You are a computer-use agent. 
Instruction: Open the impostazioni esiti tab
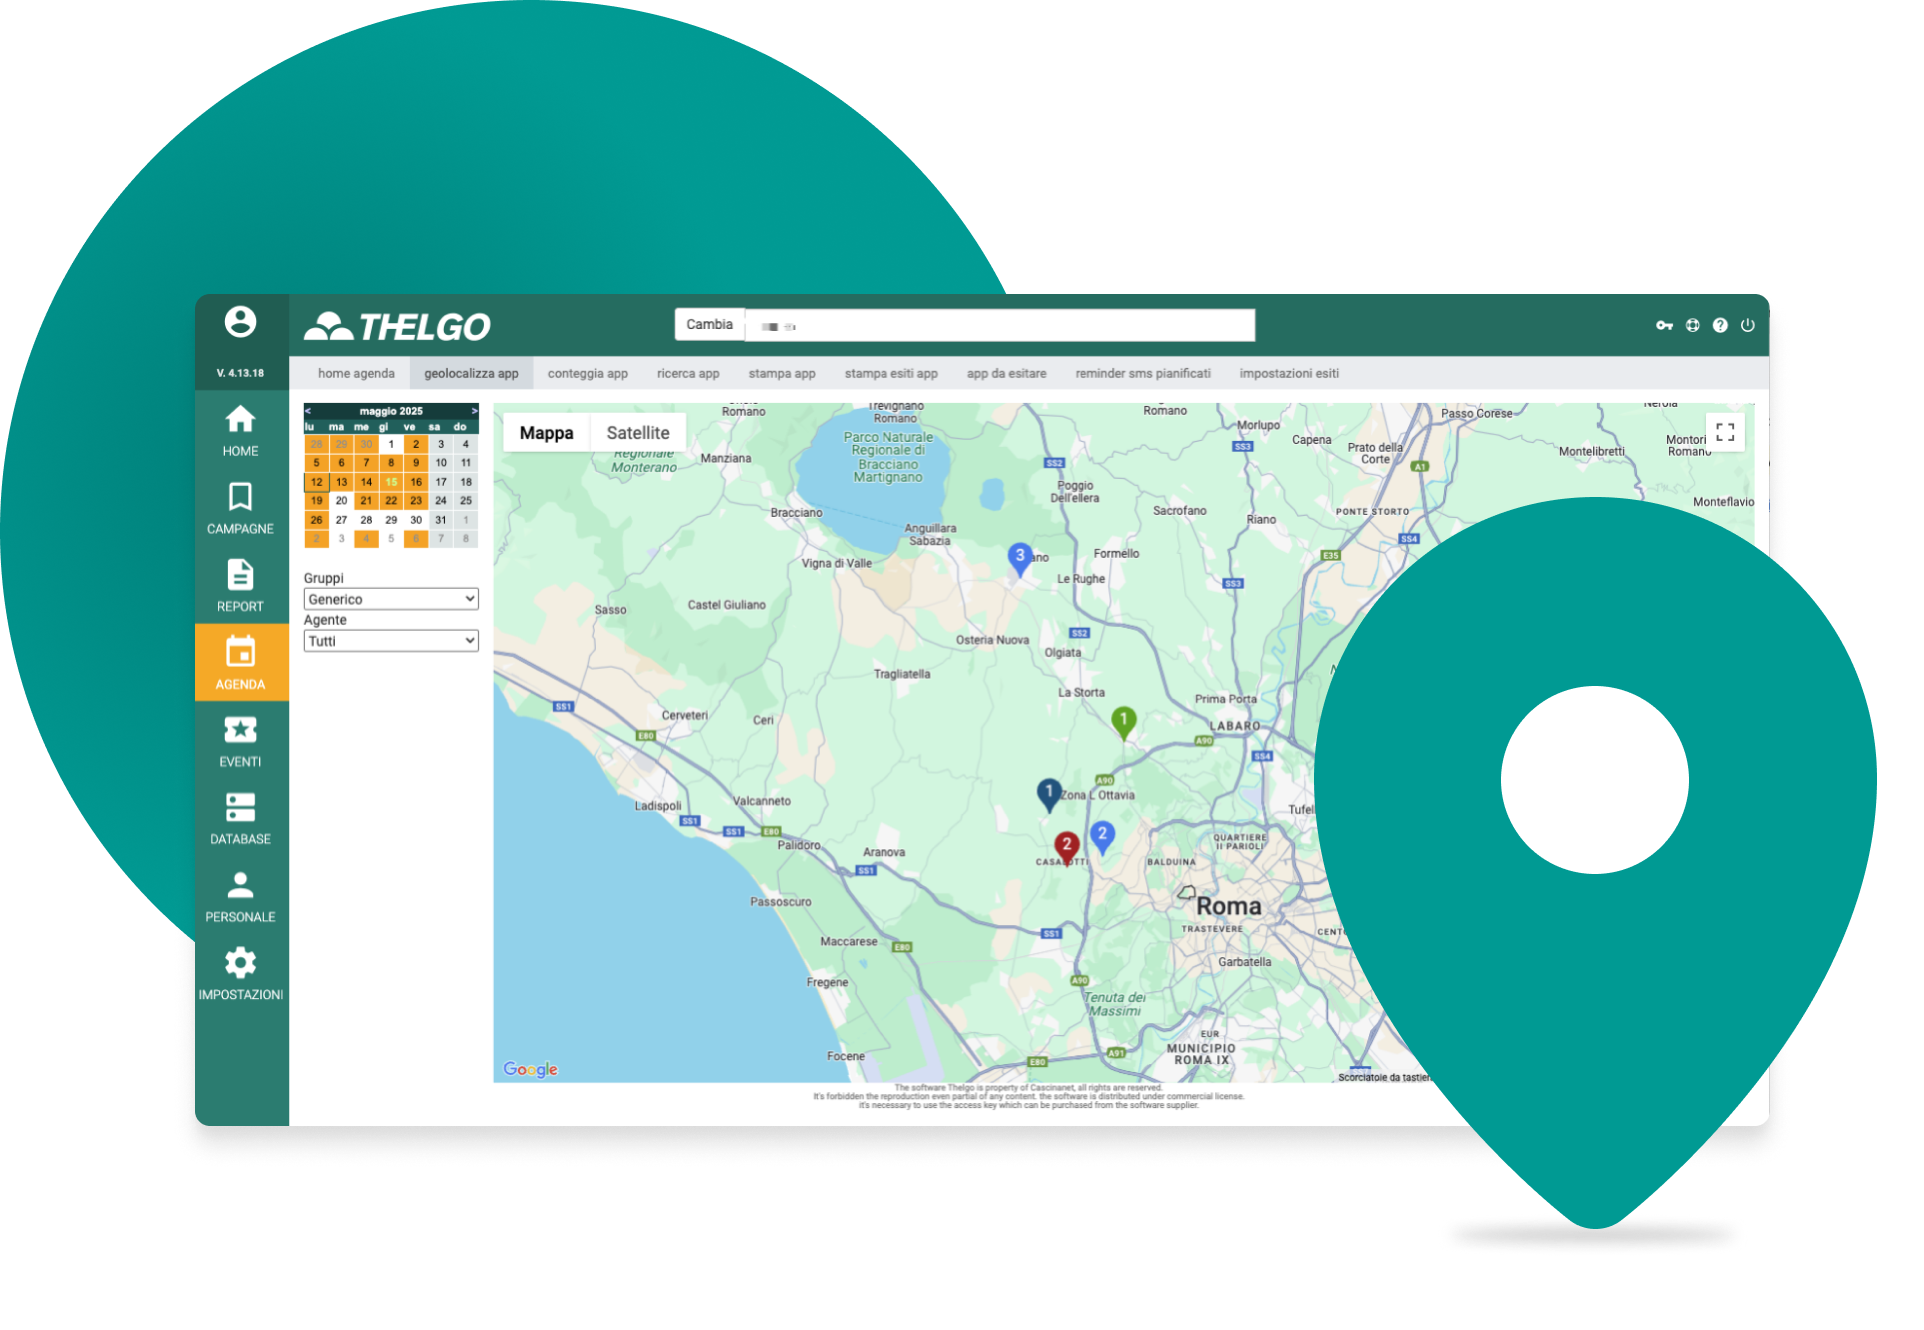pyautogui.click(x=1289, y=373)
